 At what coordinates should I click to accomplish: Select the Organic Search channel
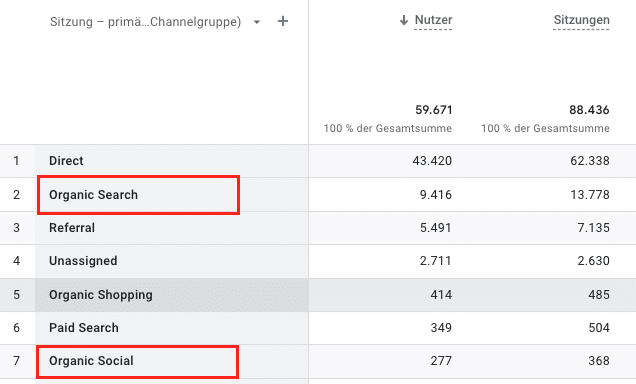pos(93,195)
